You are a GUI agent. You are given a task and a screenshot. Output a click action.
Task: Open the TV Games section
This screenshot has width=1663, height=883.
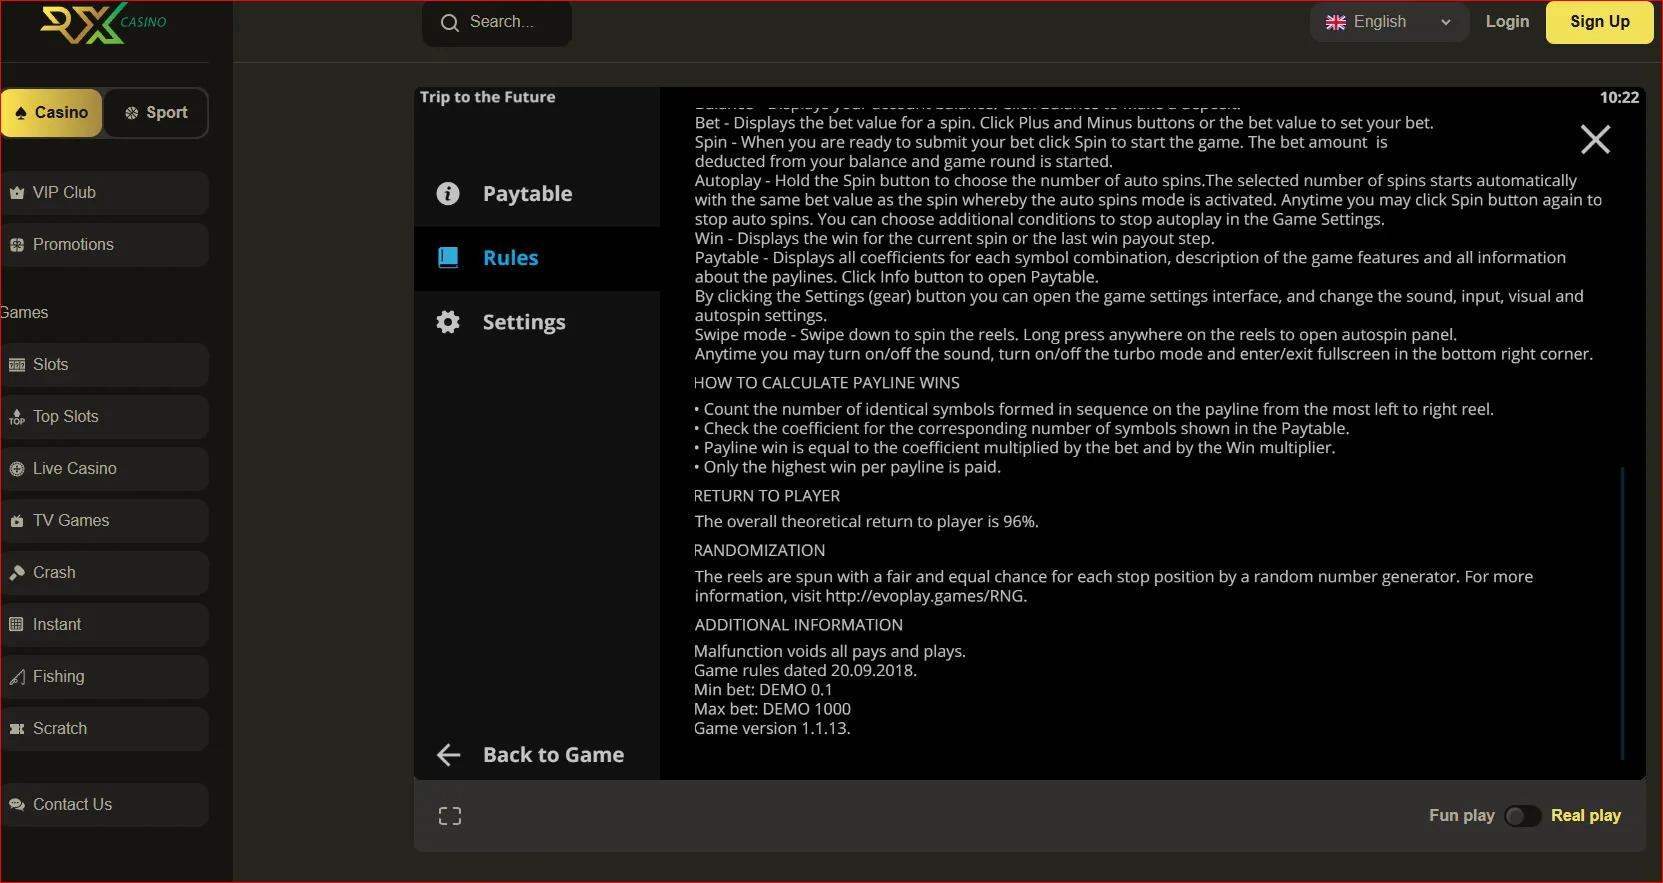point(105,521)
